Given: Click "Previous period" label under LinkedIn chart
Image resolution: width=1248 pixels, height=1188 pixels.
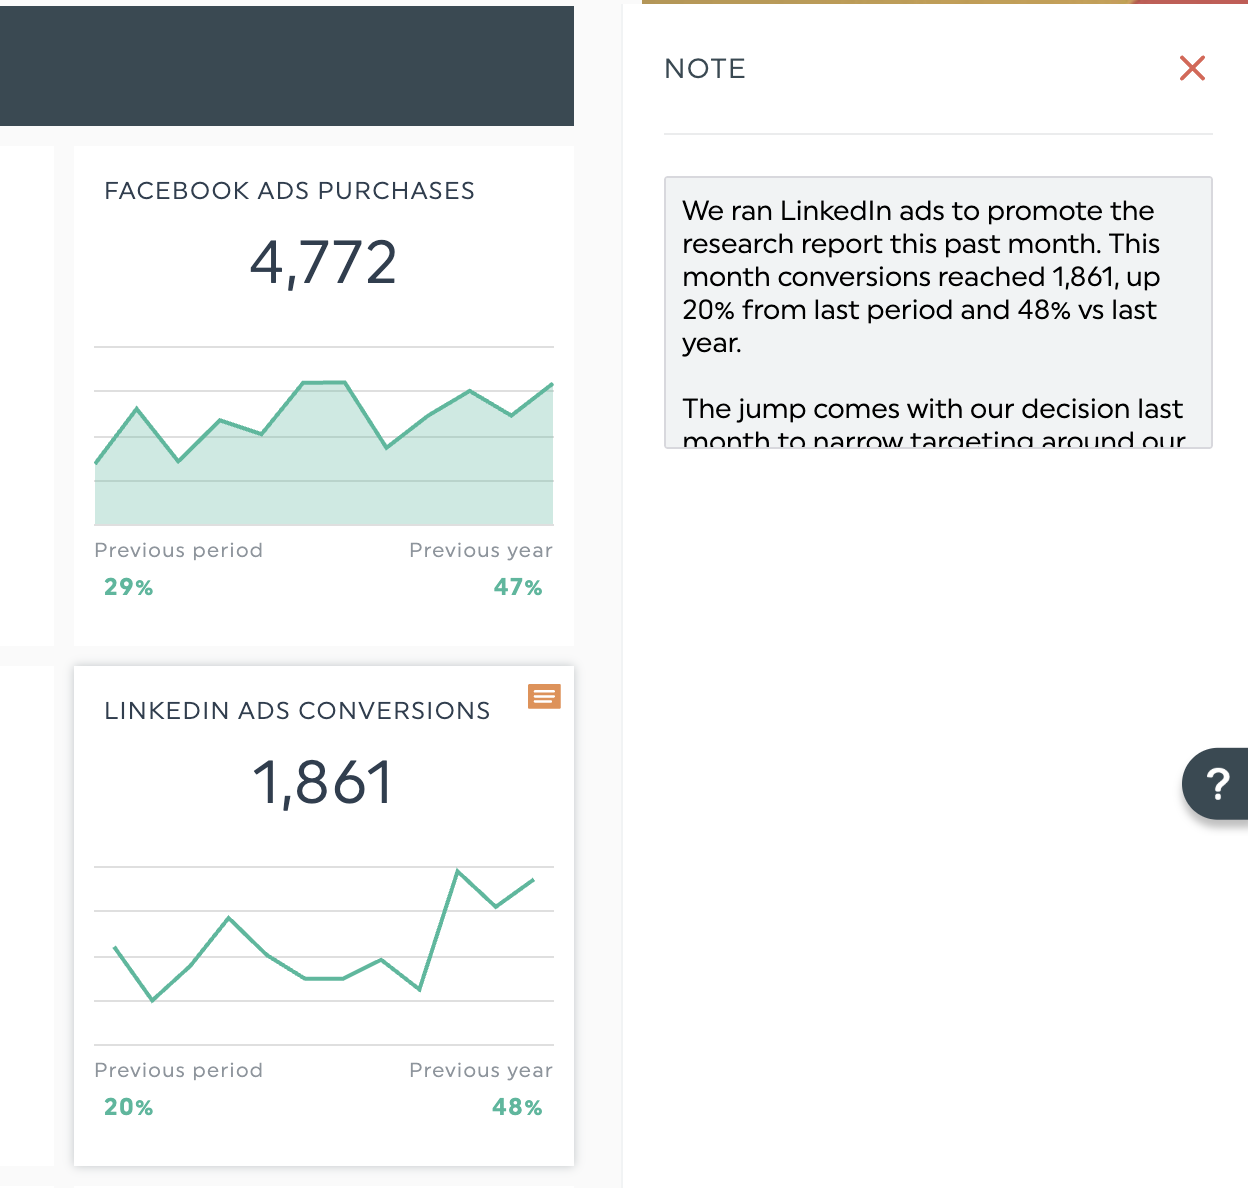Looking at the screenshot, I should click(178, 1070).
